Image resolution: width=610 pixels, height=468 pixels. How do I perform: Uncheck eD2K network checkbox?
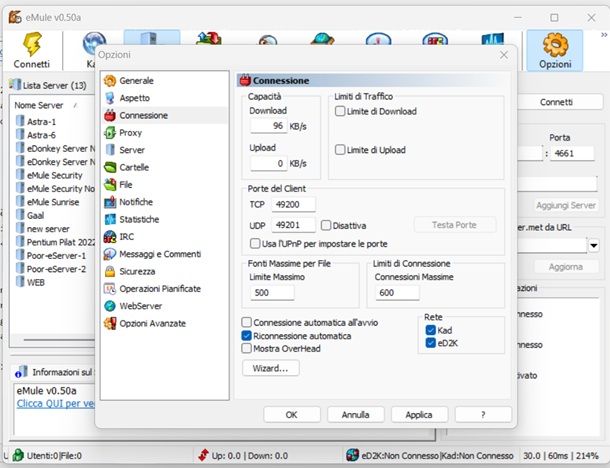click(x=430, y=343)
